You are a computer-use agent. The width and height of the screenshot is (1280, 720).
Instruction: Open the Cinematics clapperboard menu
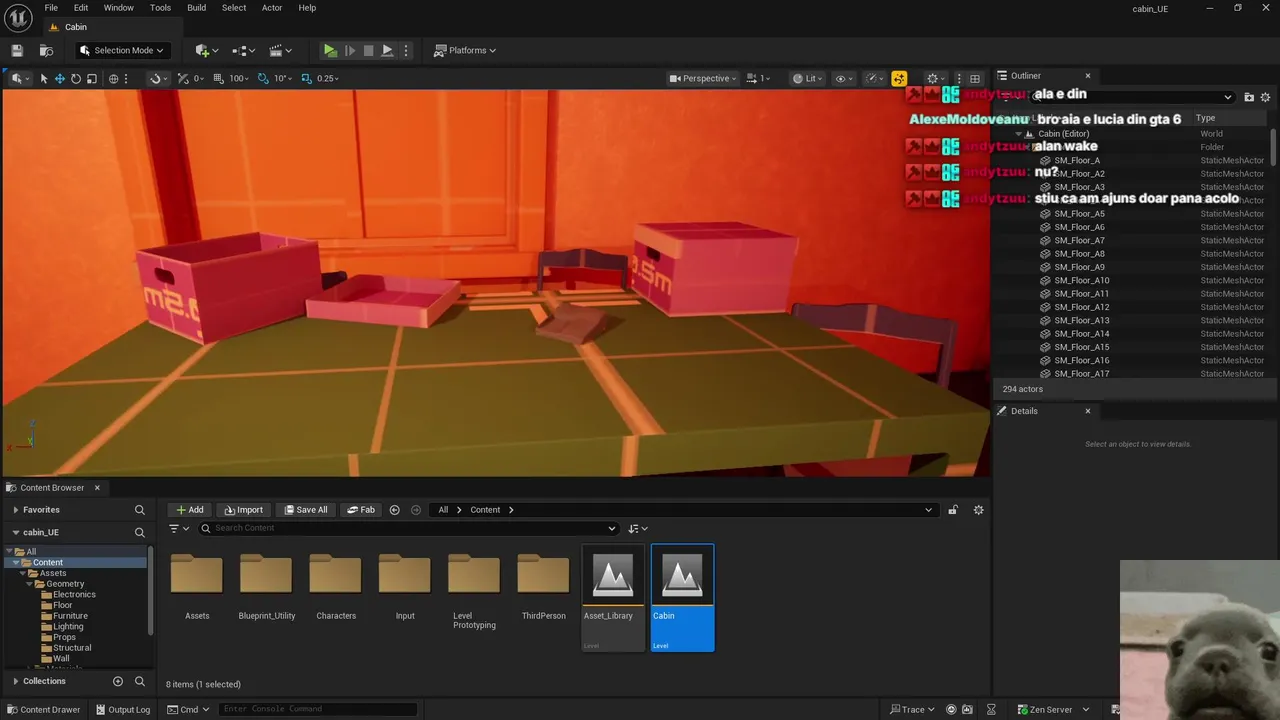coord(278,50)
